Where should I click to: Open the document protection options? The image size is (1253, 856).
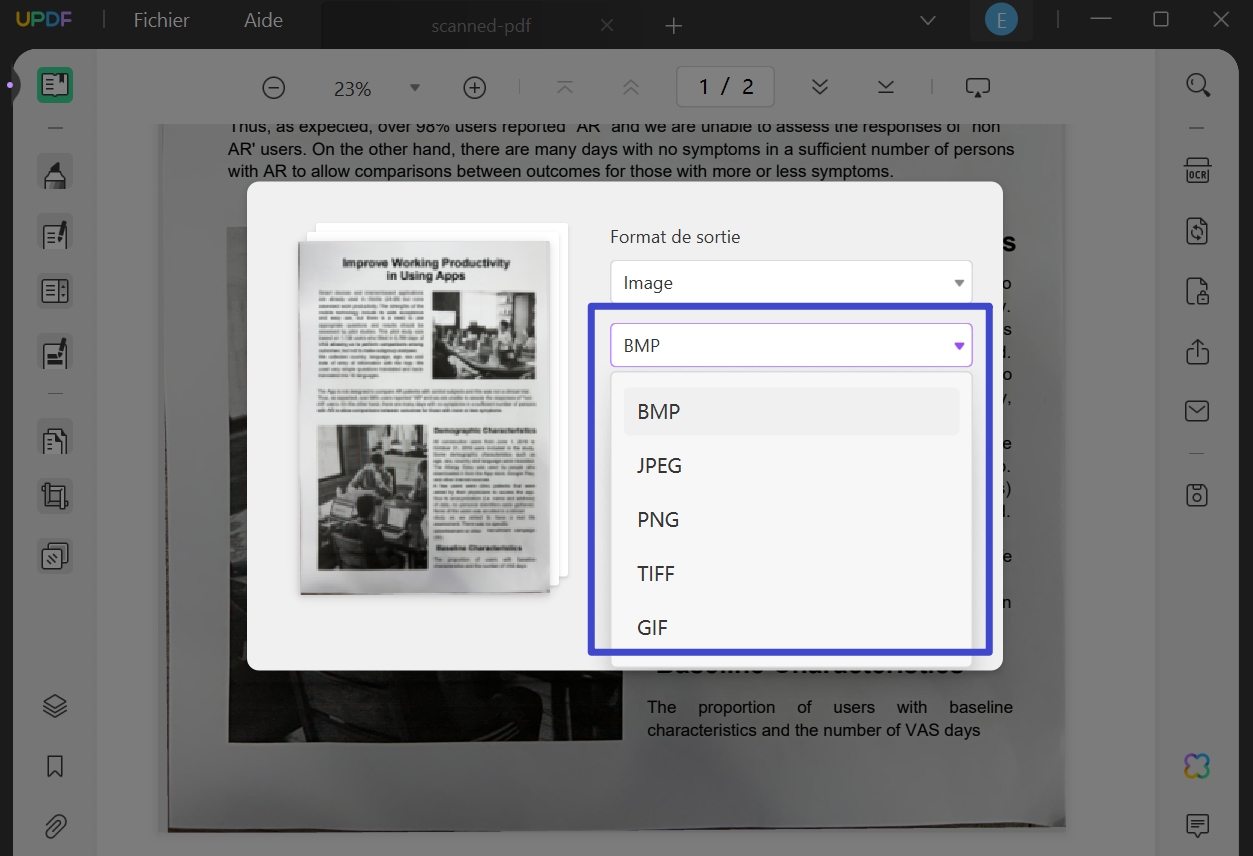[1197, 291]
